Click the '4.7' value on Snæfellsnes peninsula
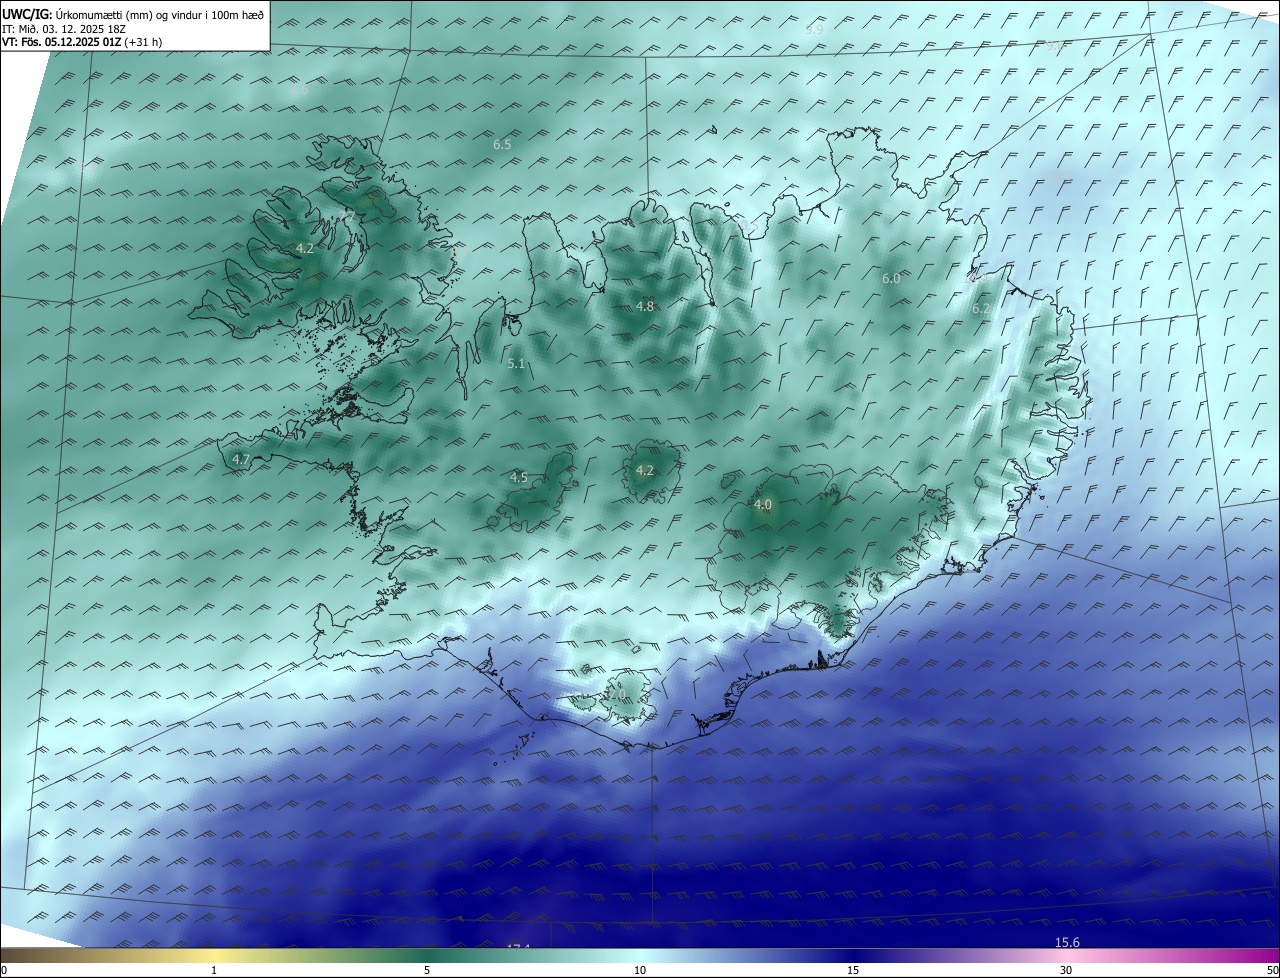The image size is (1280, 978). (241, 460)
